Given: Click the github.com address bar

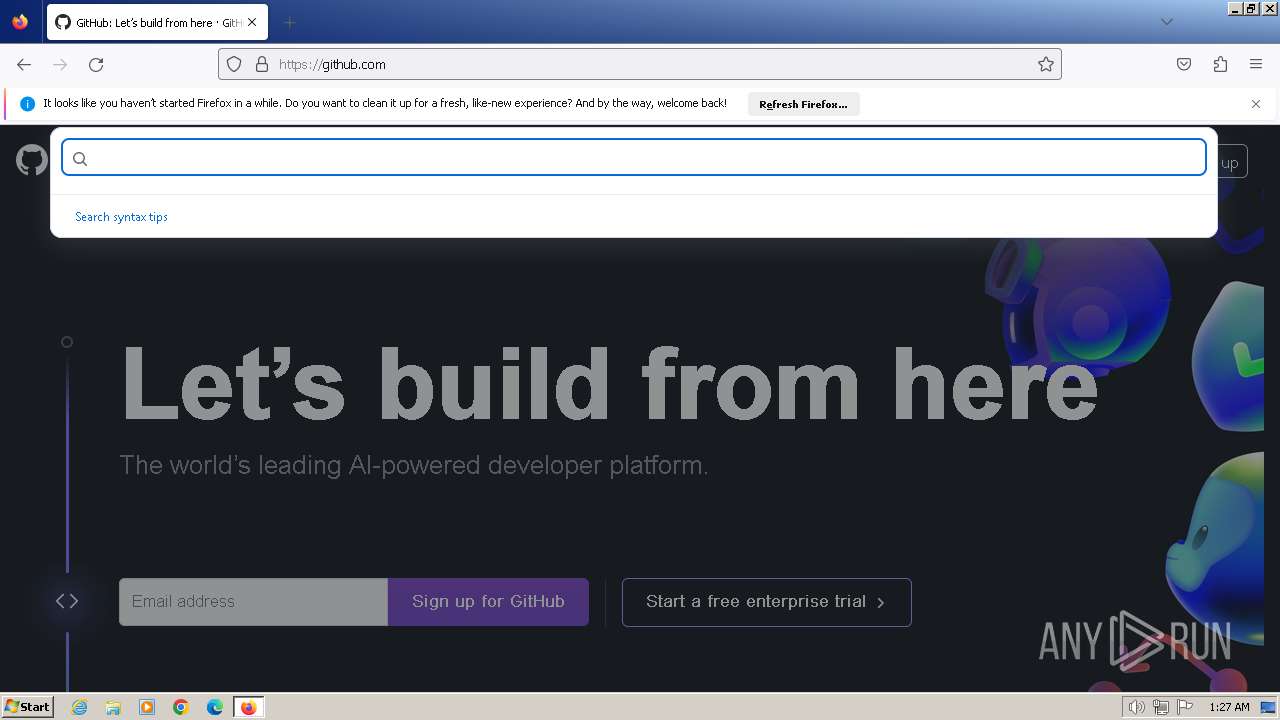Looking at the screenshot, I should coord(640,64).
